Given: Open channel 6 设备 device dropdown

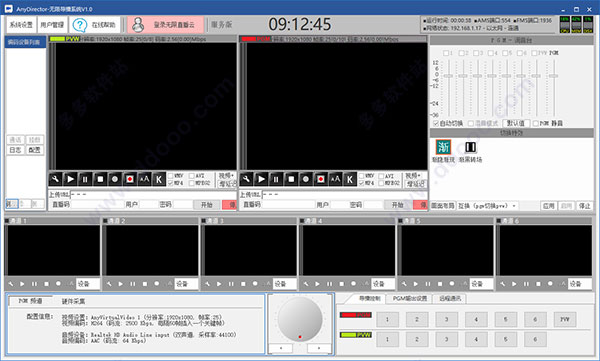Looking at the screenshot, I should pos(580,284).
